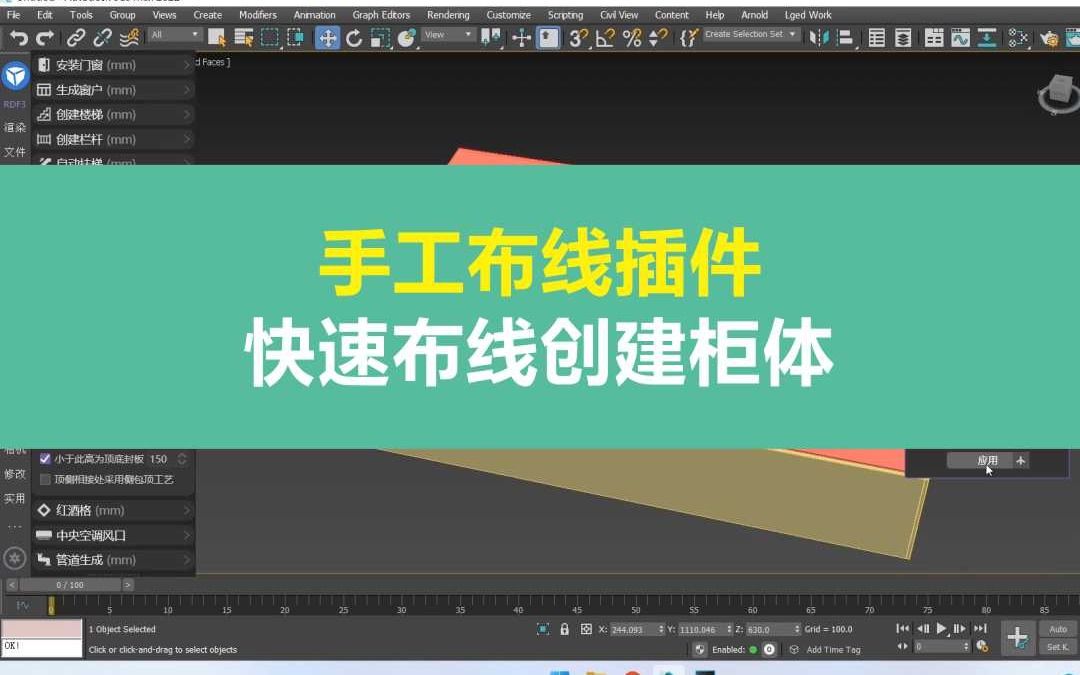1080x675 pixels.
Task: Click the Undo arrow in toolbar
Action: [x=19, y=38]
